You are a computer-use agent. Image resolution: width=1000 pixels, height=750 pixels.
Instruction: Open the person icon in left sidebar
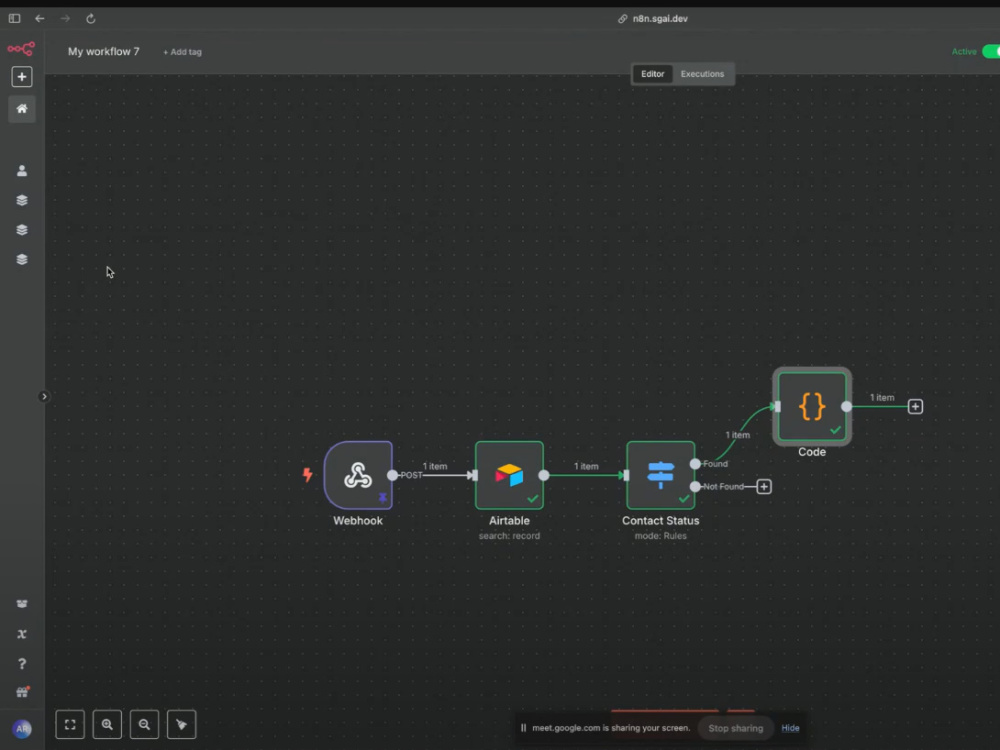pos(22,170)
